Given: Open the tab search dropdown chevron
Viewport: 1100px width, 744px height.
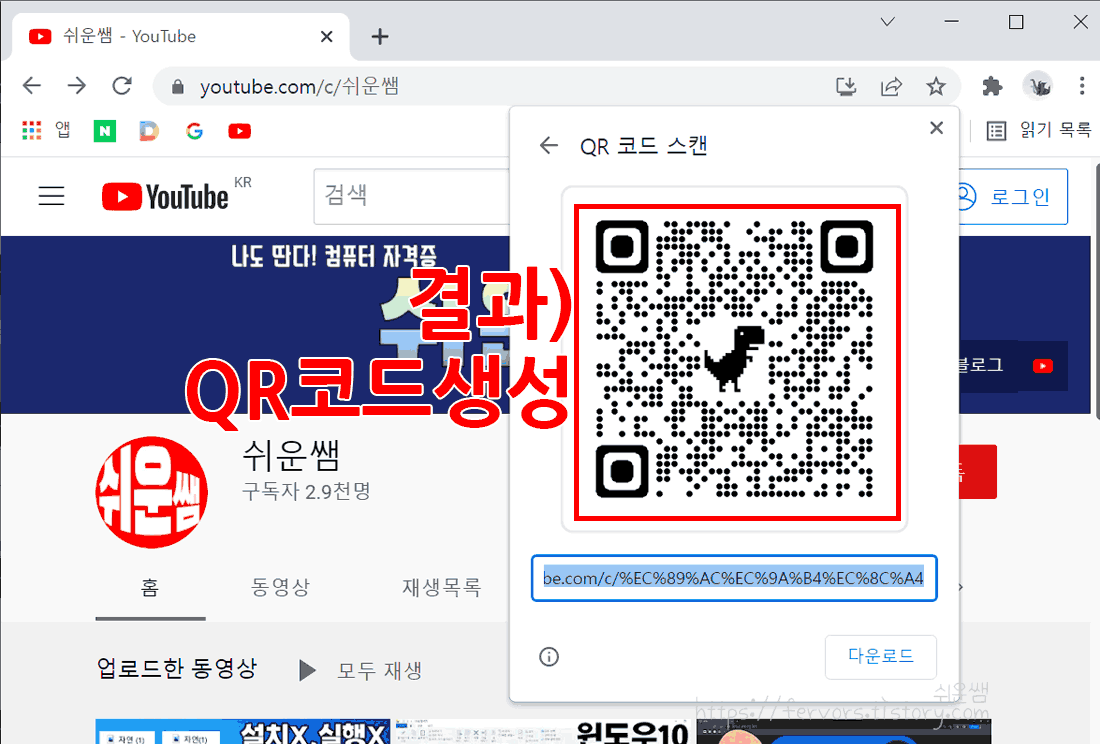Looking at the screenshot, I should [887, 22].
